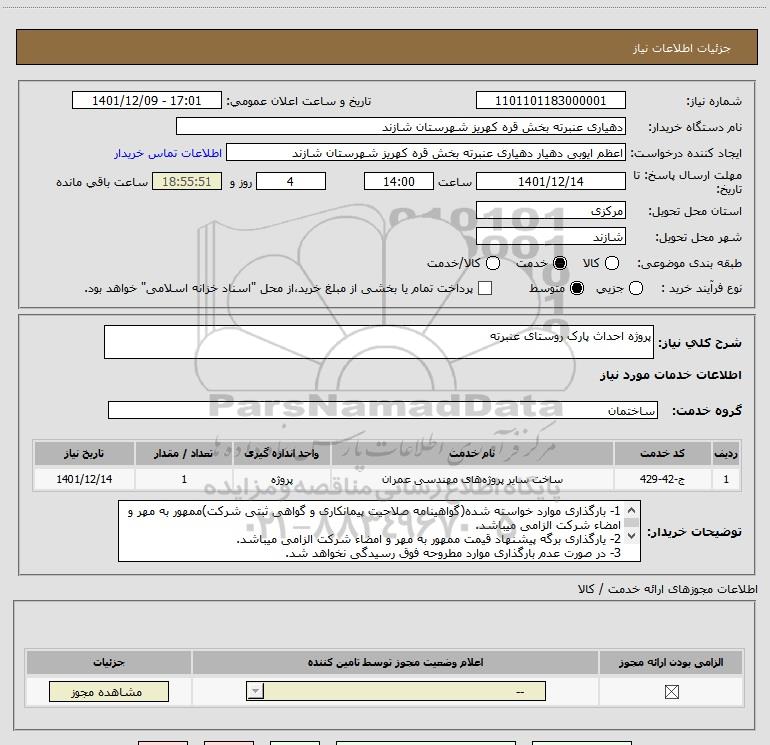Click the delivery city field شازند

coord(550,237)
